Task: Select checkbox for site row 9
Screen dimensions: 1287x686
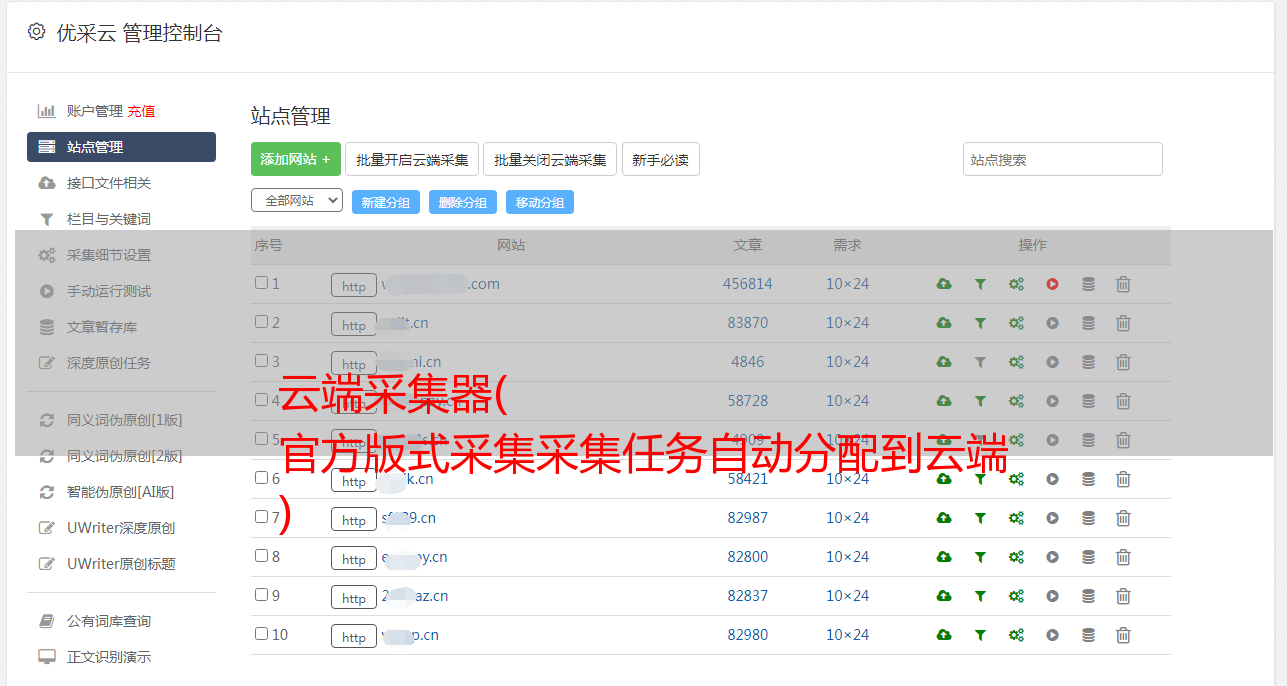Action: pos(261,595)
